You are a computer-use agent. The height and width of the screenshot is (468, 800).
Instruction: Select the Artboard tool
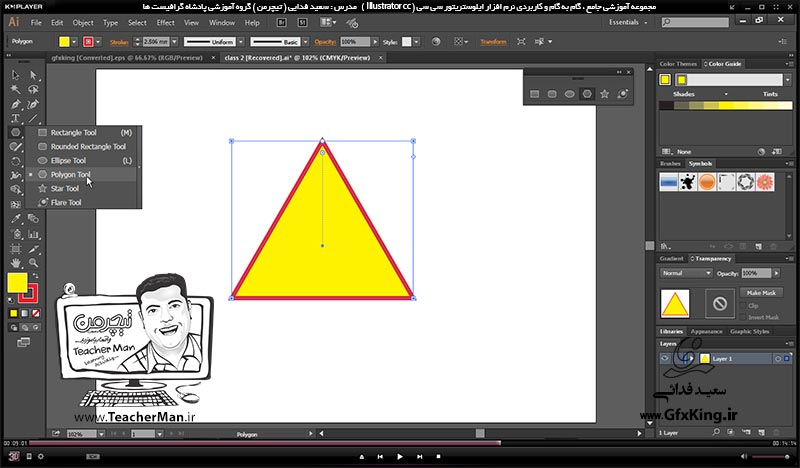pyautogui.click(x=15, y=249)
